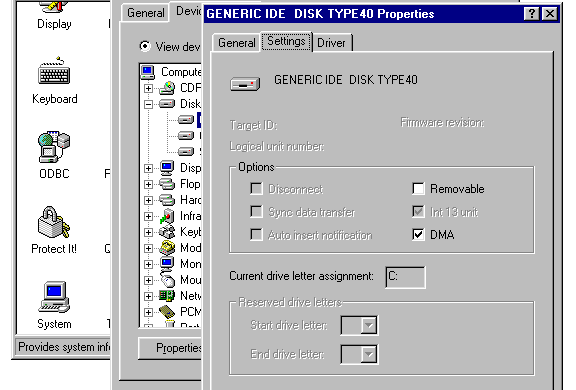Select the Hard disk controllers icon
The image size is (576, 390).
[x=167, y=200]
